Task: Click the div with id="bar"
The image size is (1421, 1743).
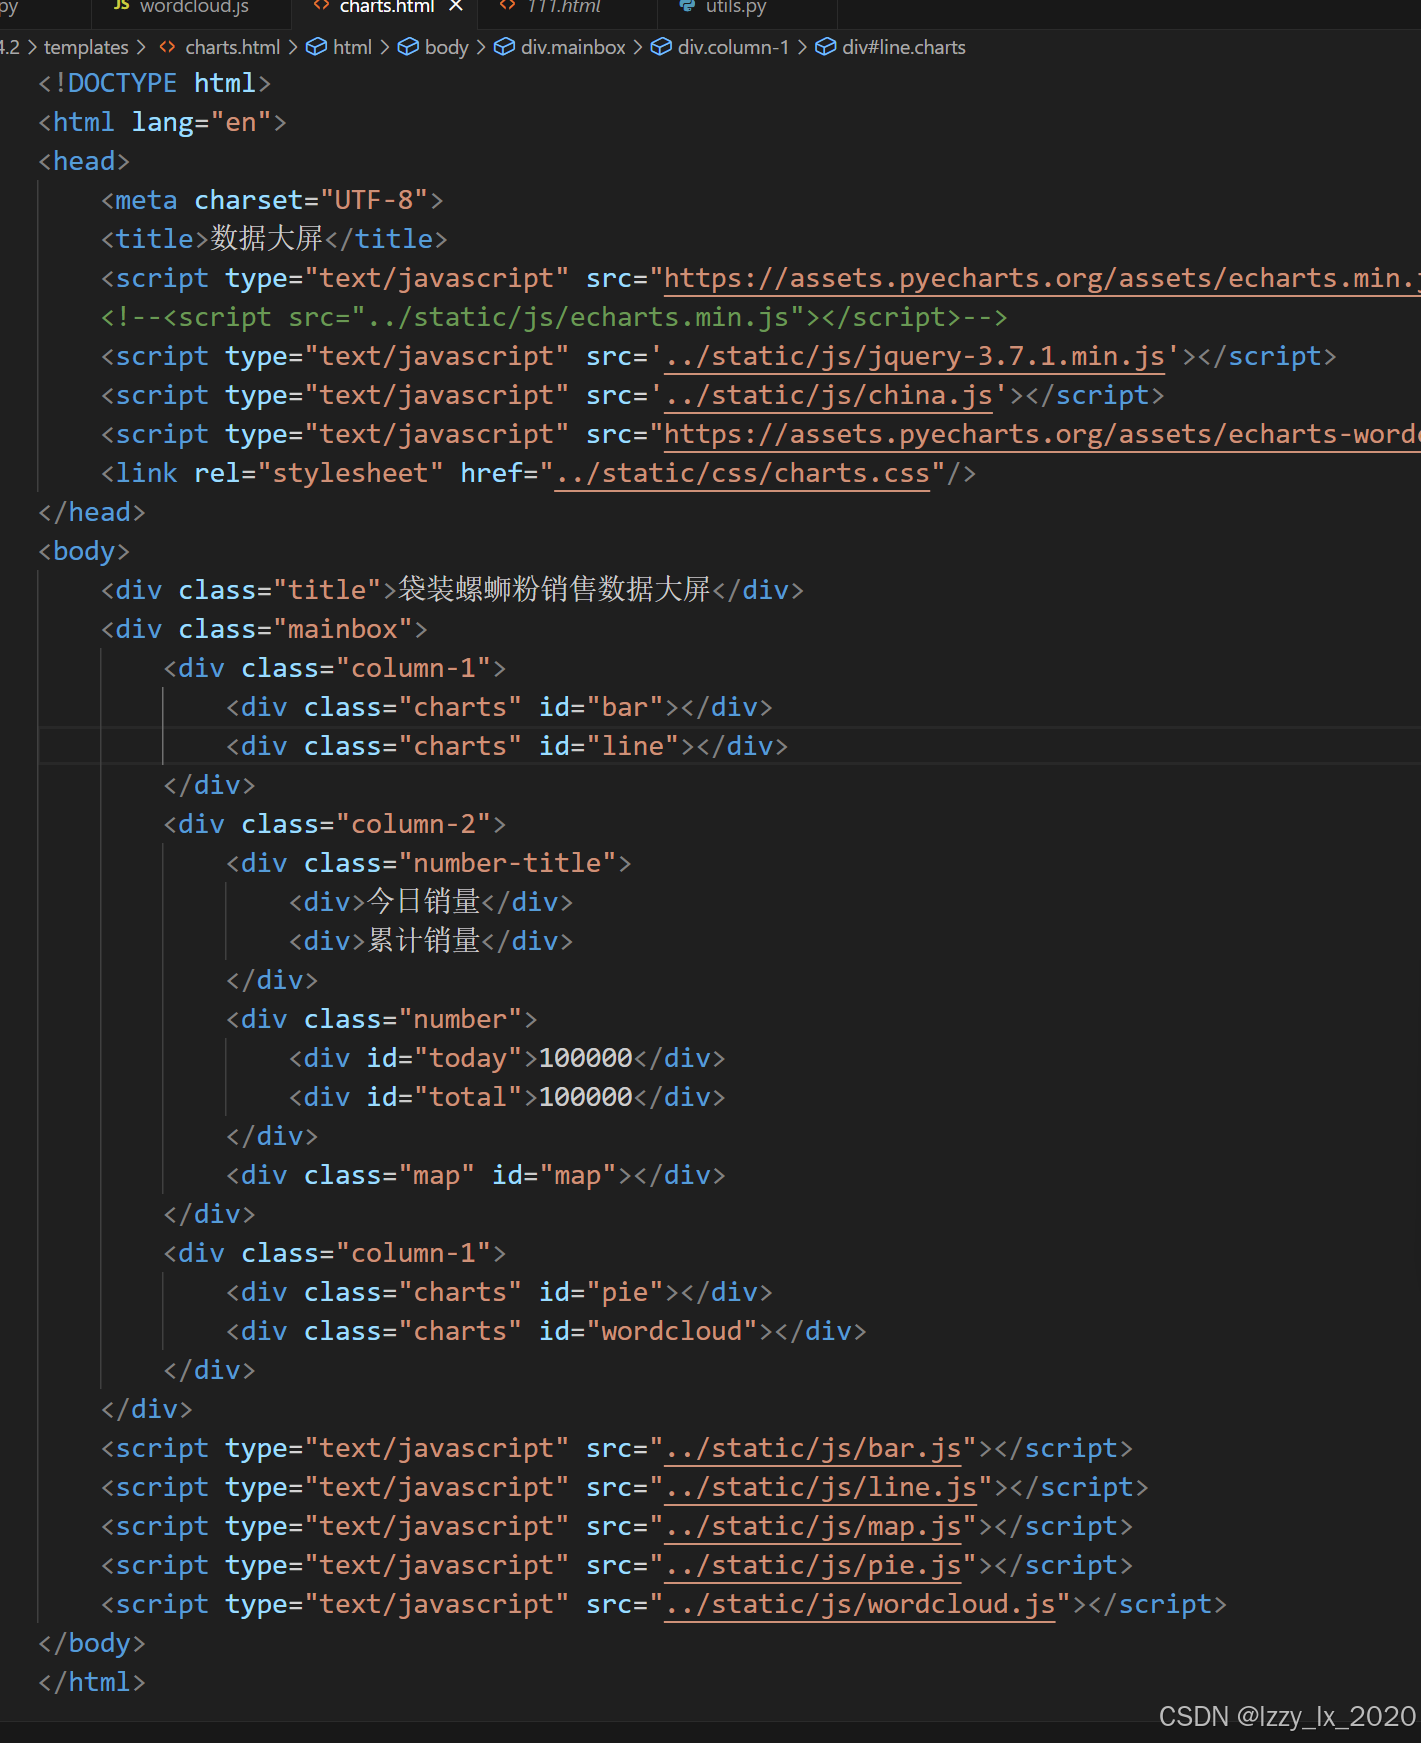Action: [x=499, y=707]
